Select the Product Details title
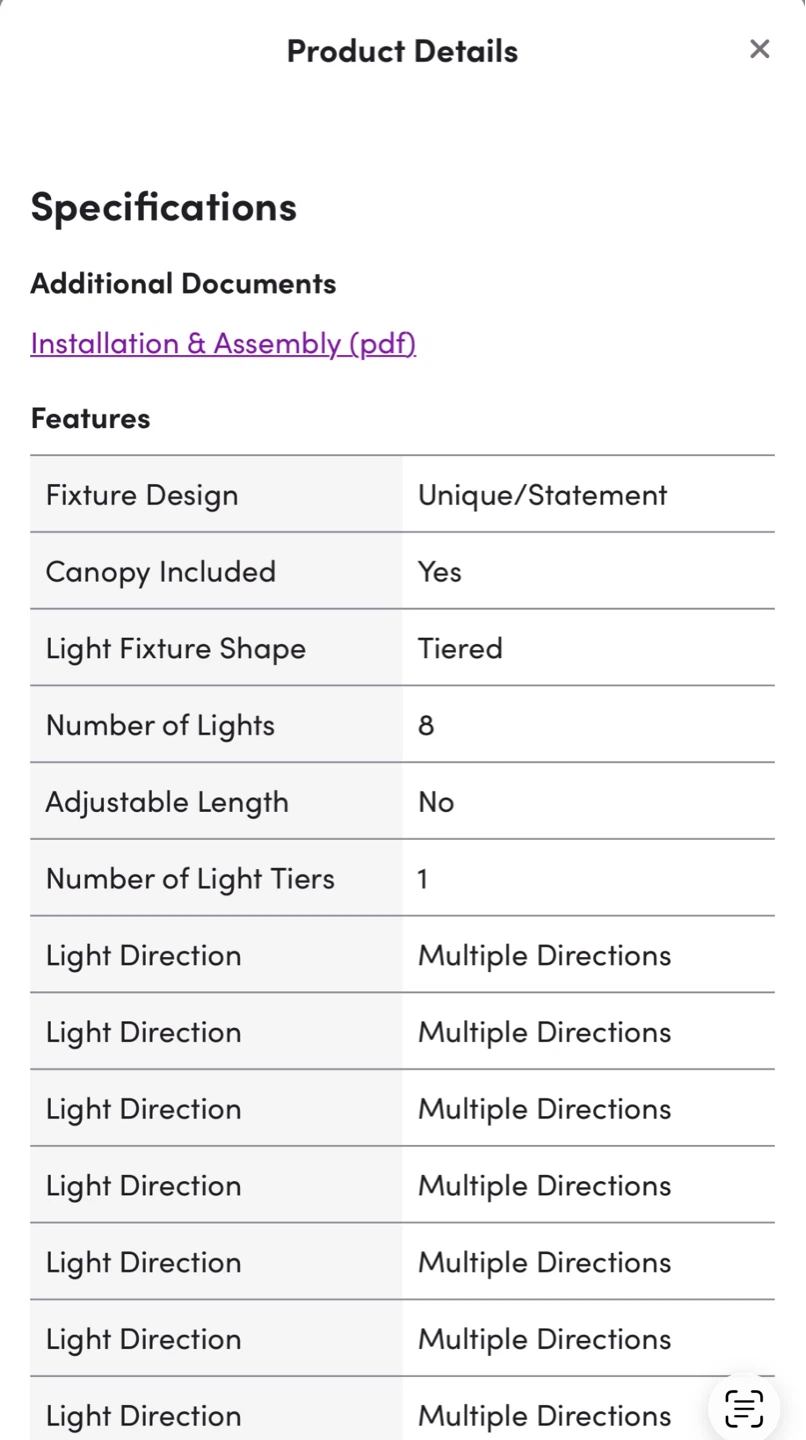806x1440 pixels. [x=402, y=50]
